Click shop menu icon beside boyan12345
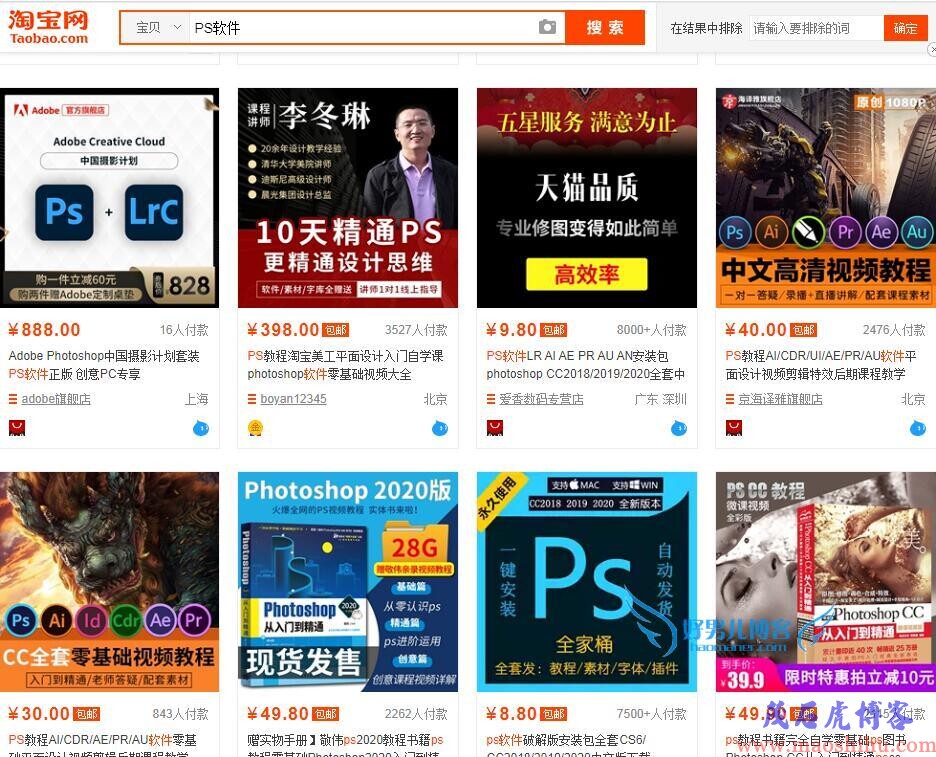Image resolution: width=936 pixels, height=757 pixels. (251, 399)
